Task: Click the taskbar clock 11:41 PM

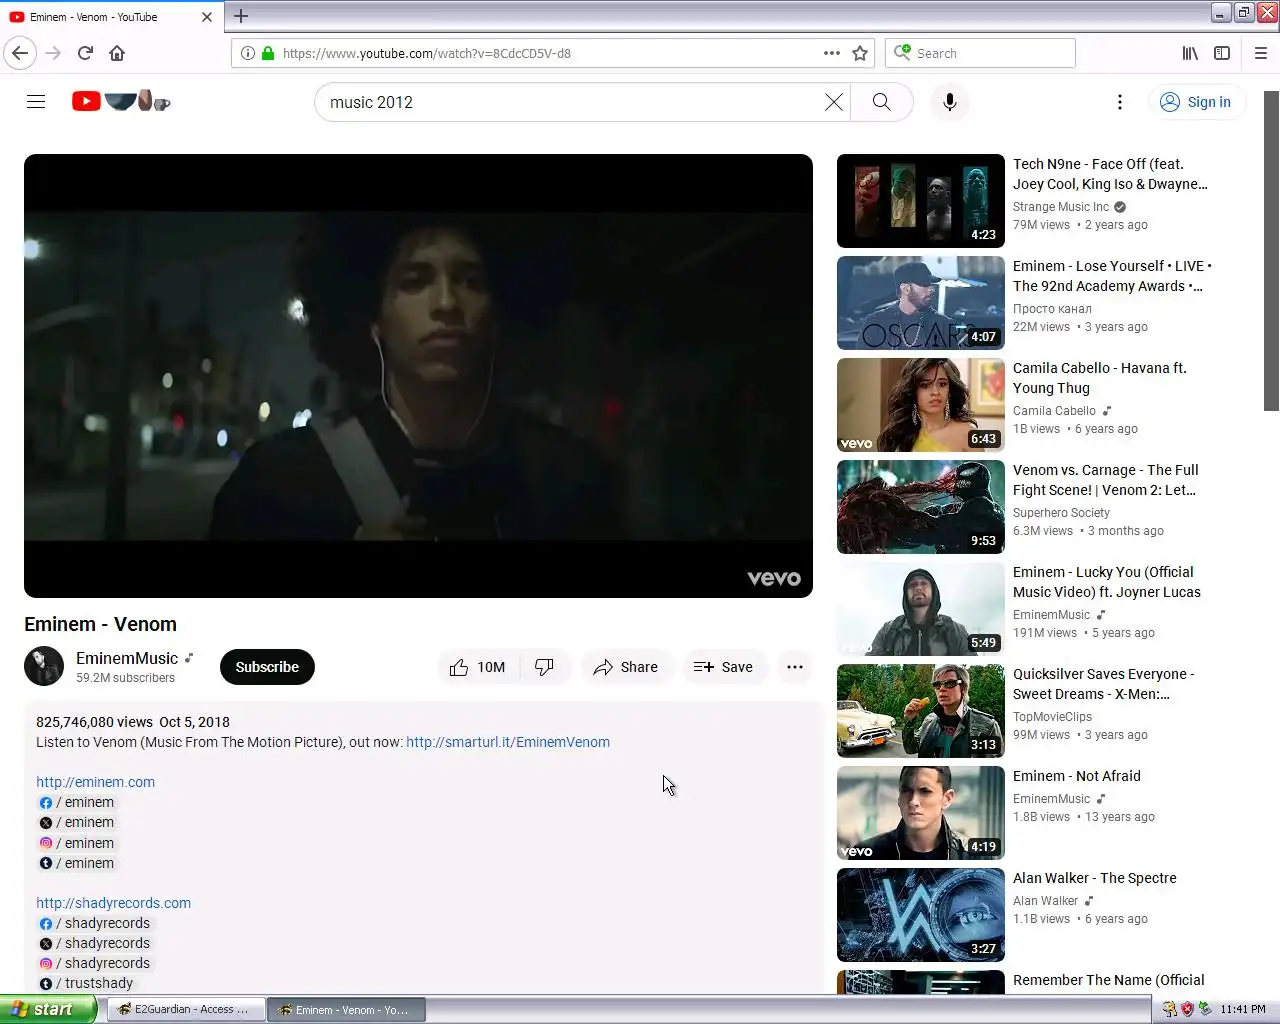Action: tap(1243, 1010)
